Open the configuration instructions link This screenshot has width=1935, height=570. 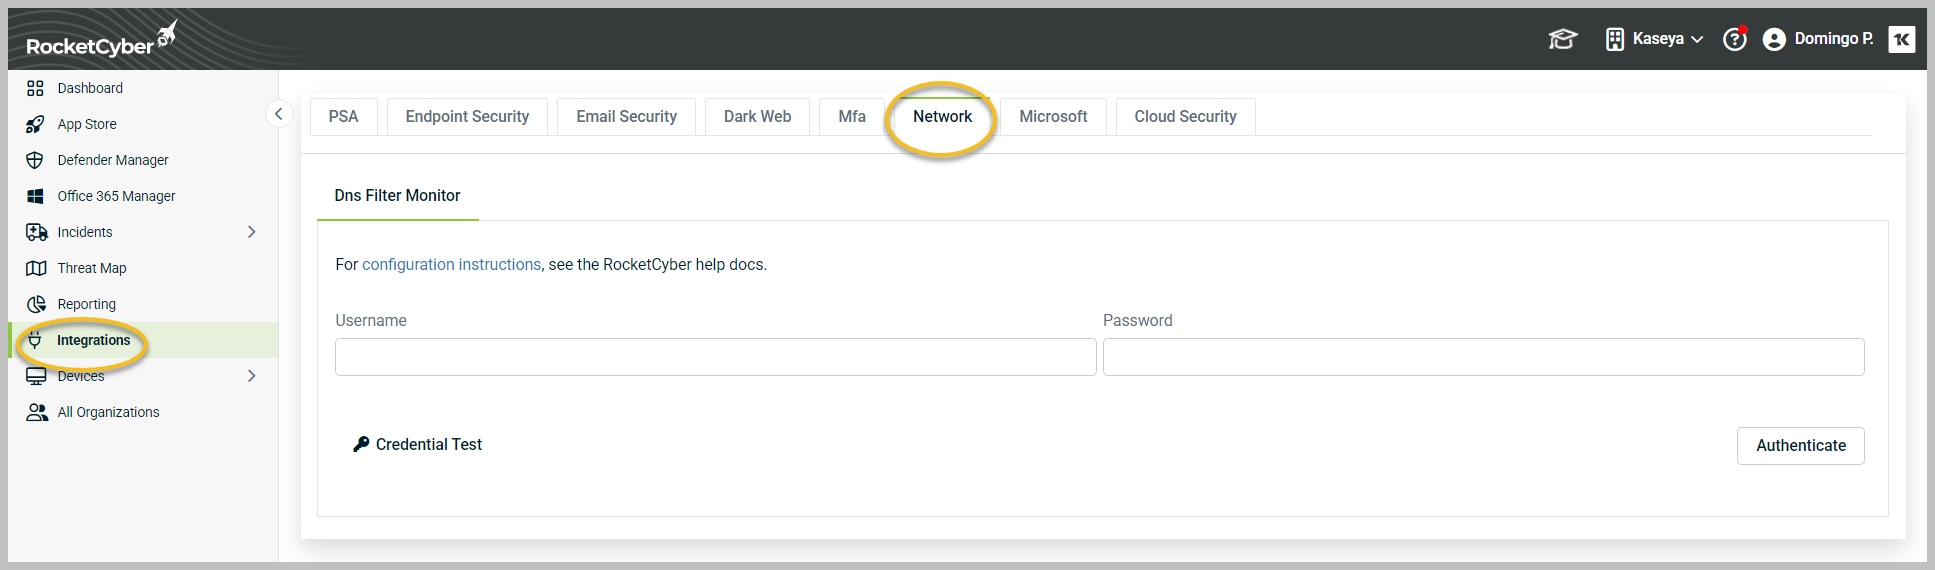click(x=451, y=265)
